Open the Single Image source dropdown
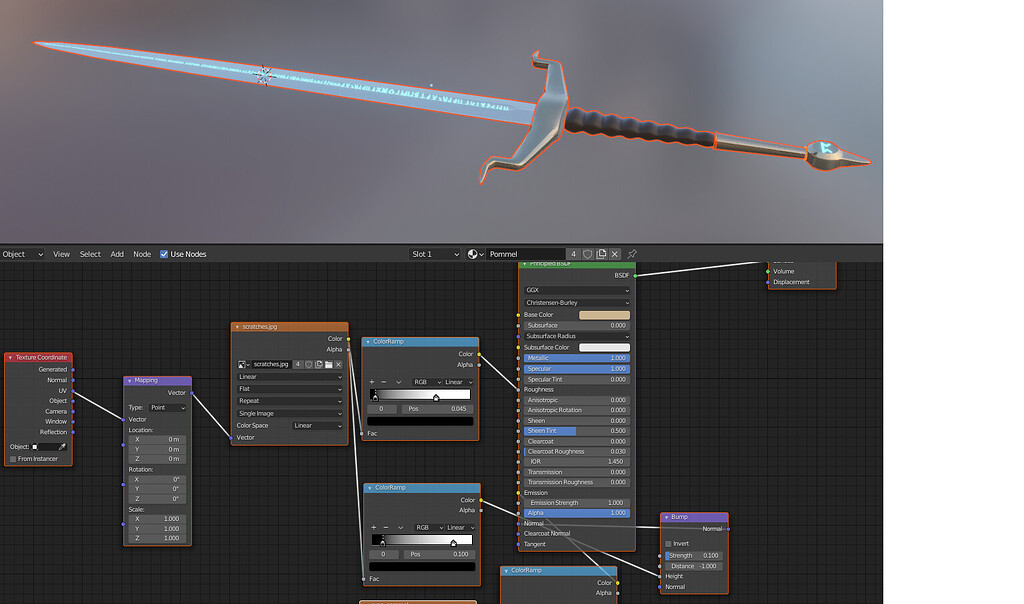This screenshot has height=604, width=1024. [x=289, y=413]
